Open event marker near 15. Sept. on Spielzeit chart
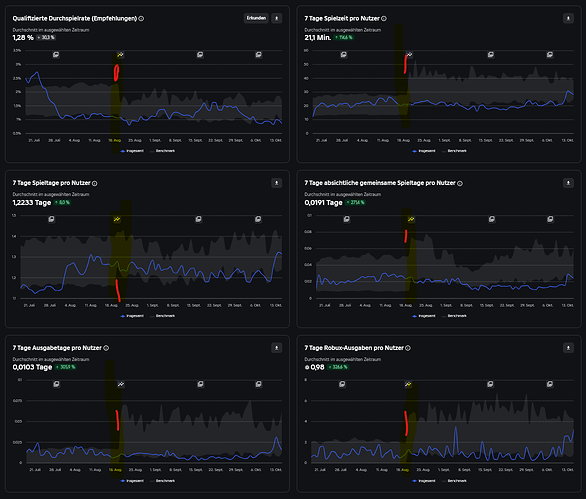This screenshot has height=499, width=586. tap(491, 55)
